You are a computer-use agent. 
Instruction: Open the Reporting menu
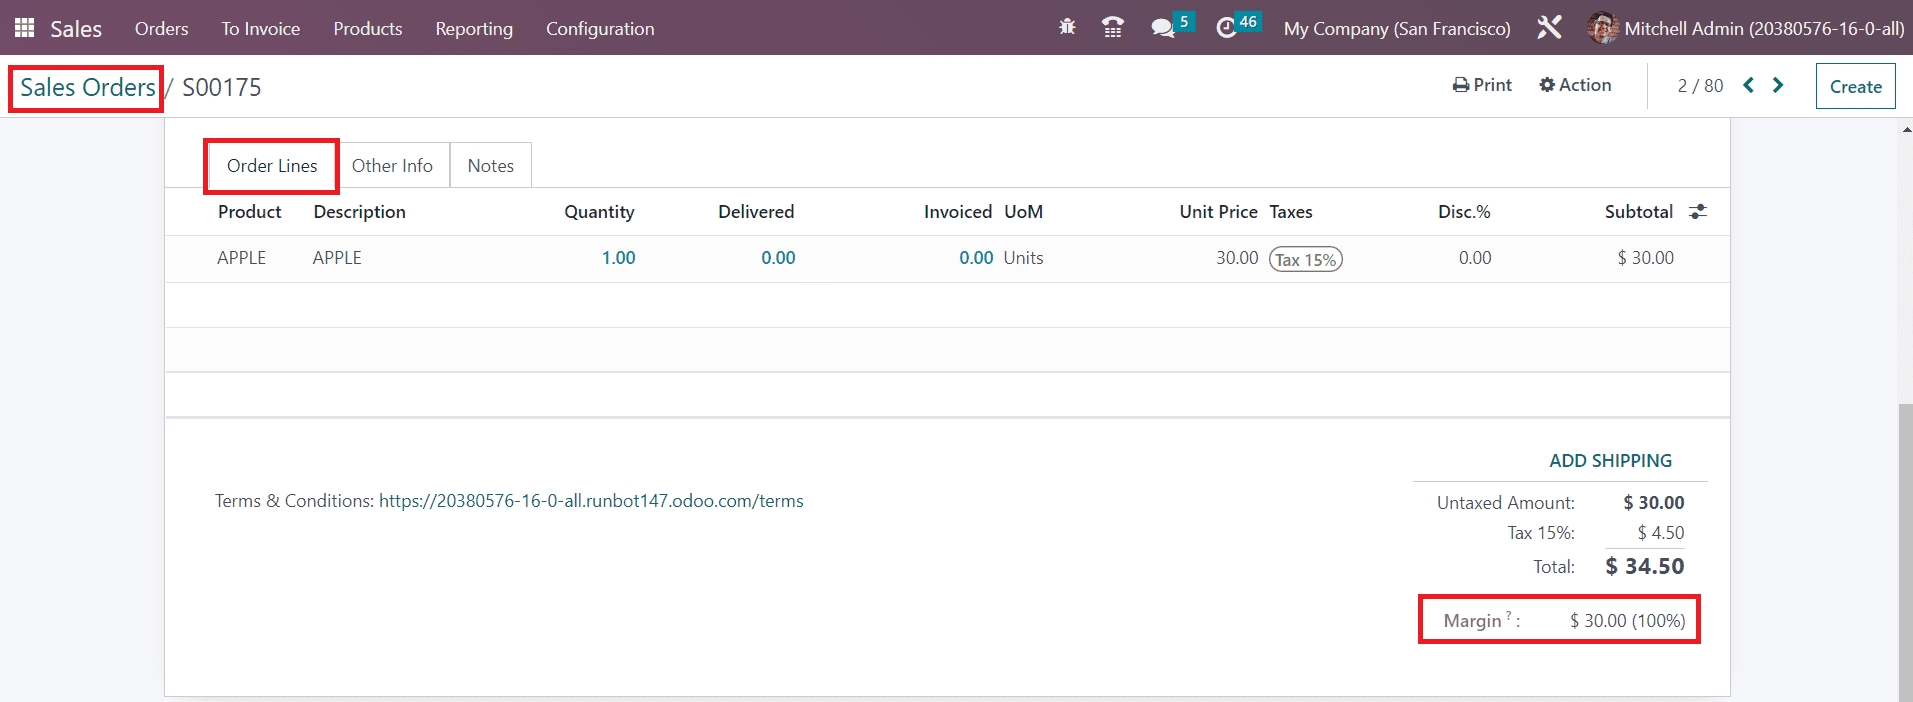tap(474, 29)
